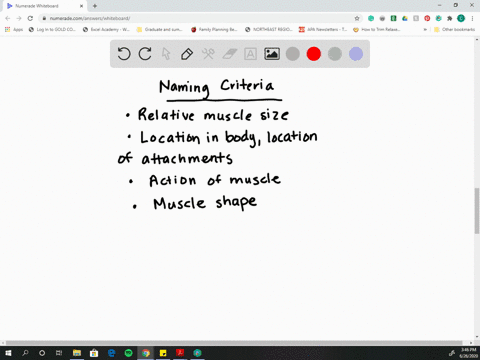Open the crossed tools settings icon
The height and width of the screenshot is (360, 480).
click(x=208, y=54)
